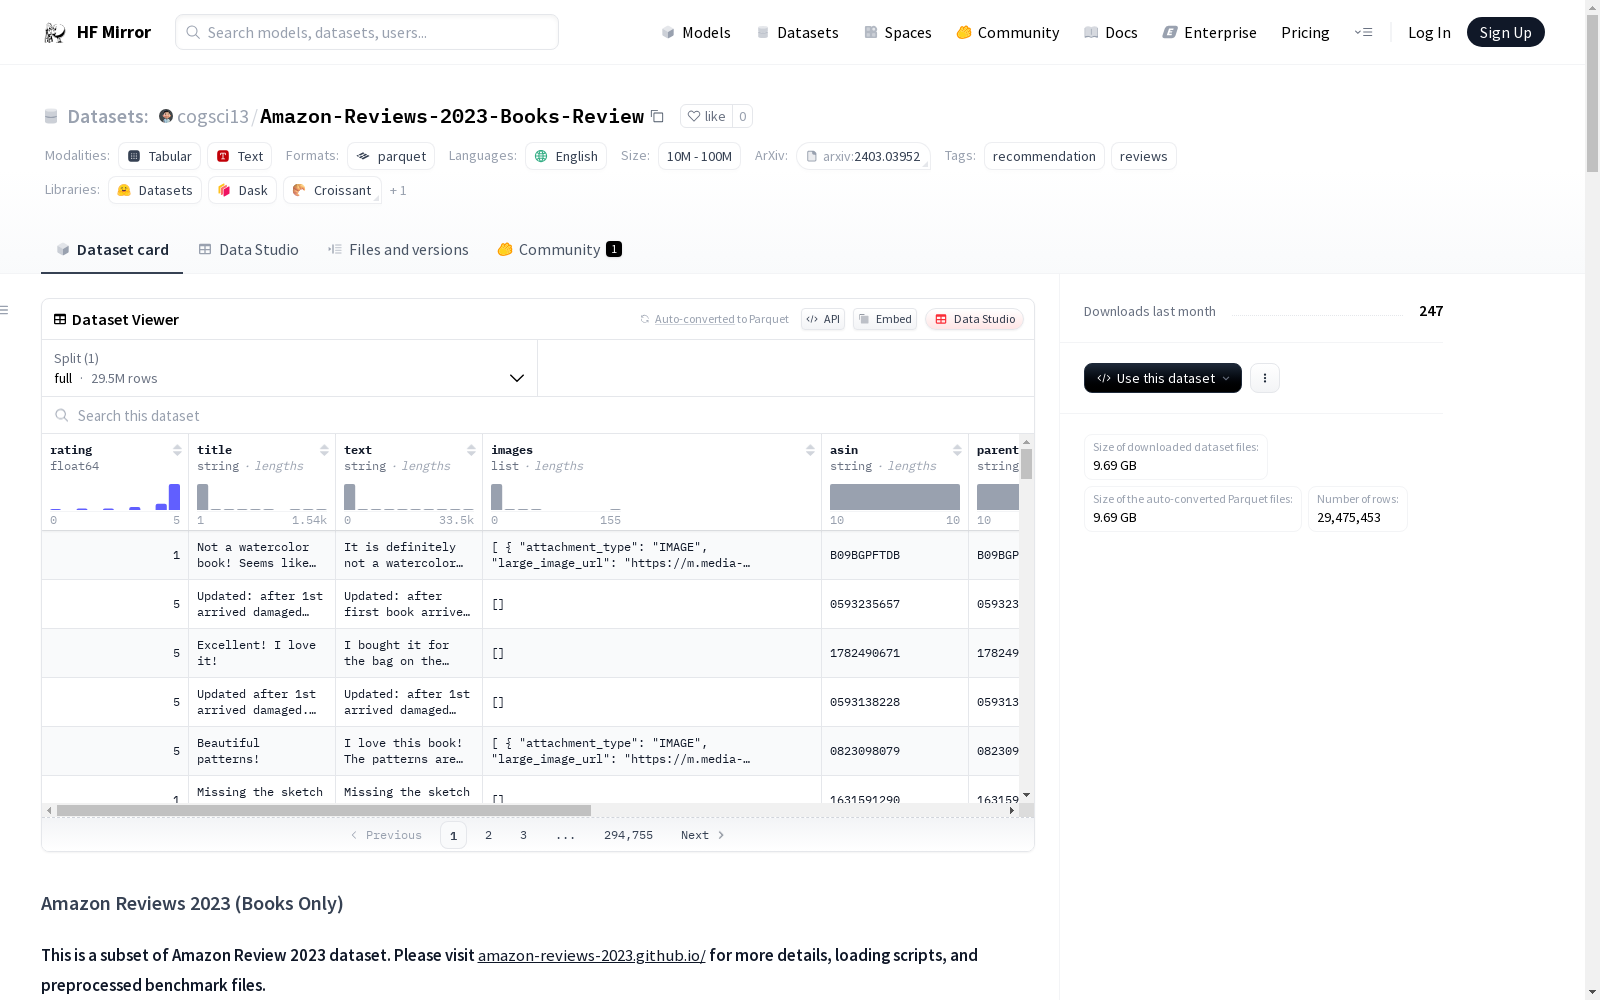This screenshot has width=1600, height=1000.
Task: Open more options next to Use this dataset
Action: tap(1265, 378)
